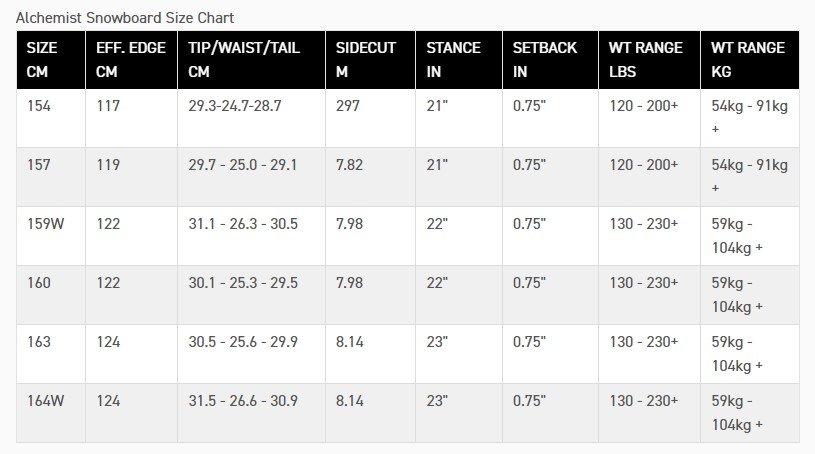Image resolution: width=815 pixels, height=454 pixels.
Task: Click the 31.1 - 26.3 - 30.5 cell
Action: point(252,236)
